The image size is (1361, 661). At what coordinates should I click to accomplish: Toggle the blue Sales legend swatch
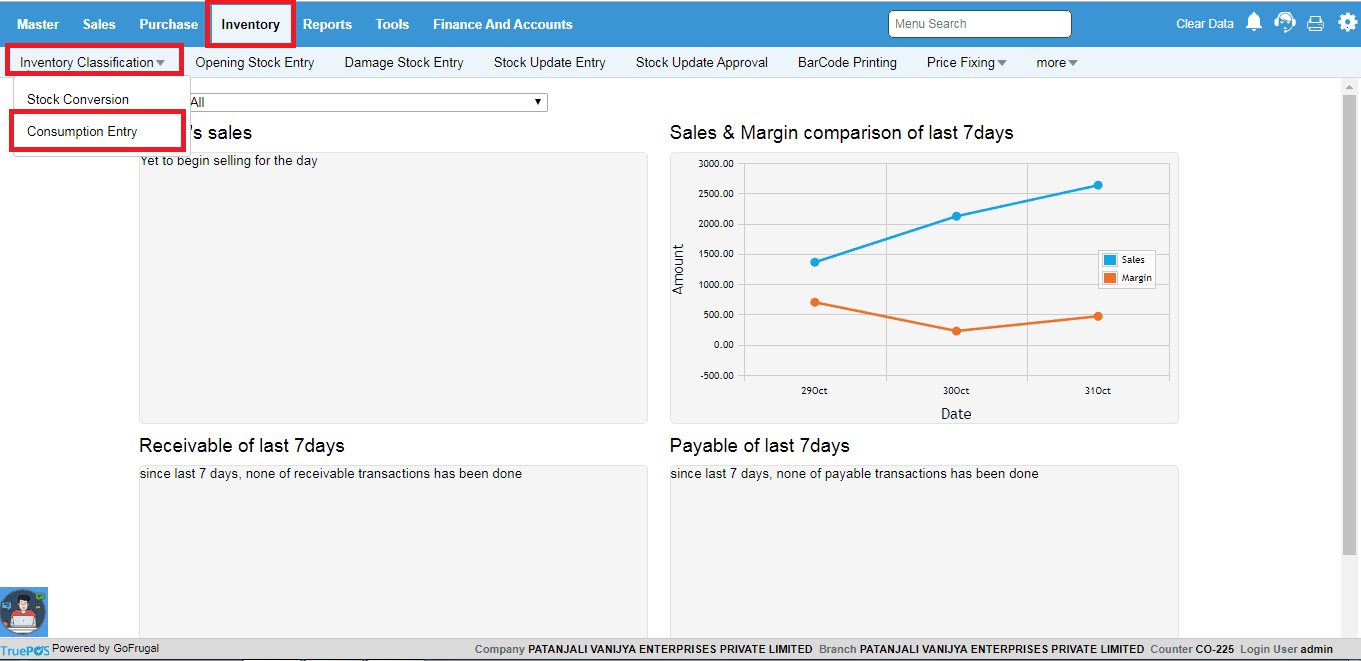tap(1109, 260)
